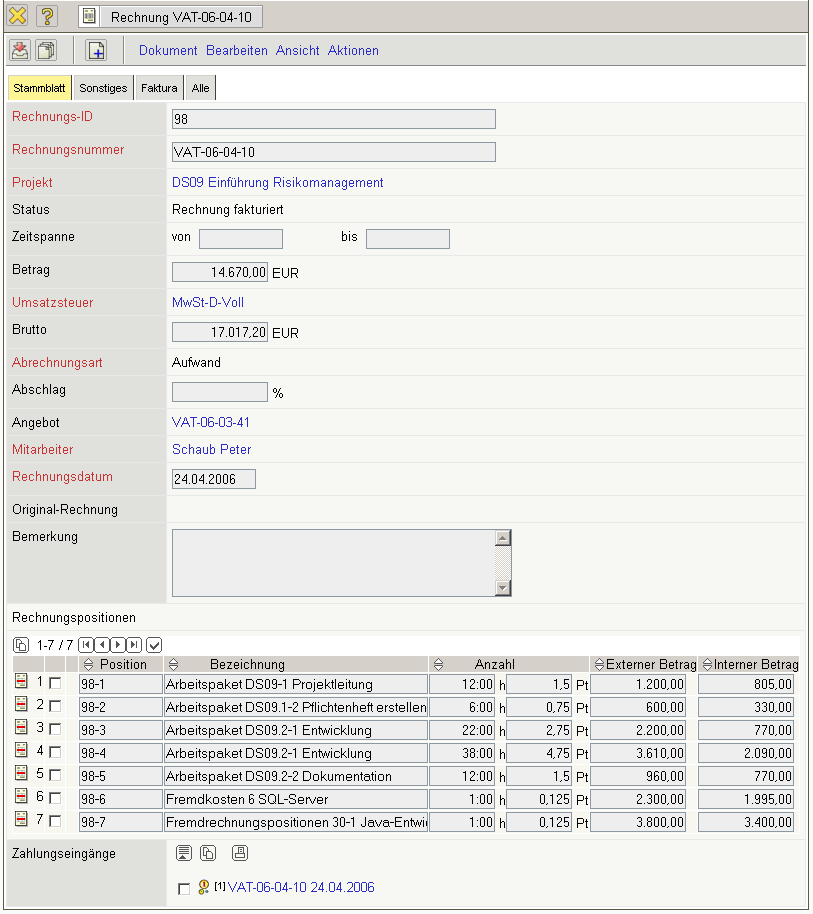Switch to the Faktura tab
The image size is (813, 914).
coord(159,88)
